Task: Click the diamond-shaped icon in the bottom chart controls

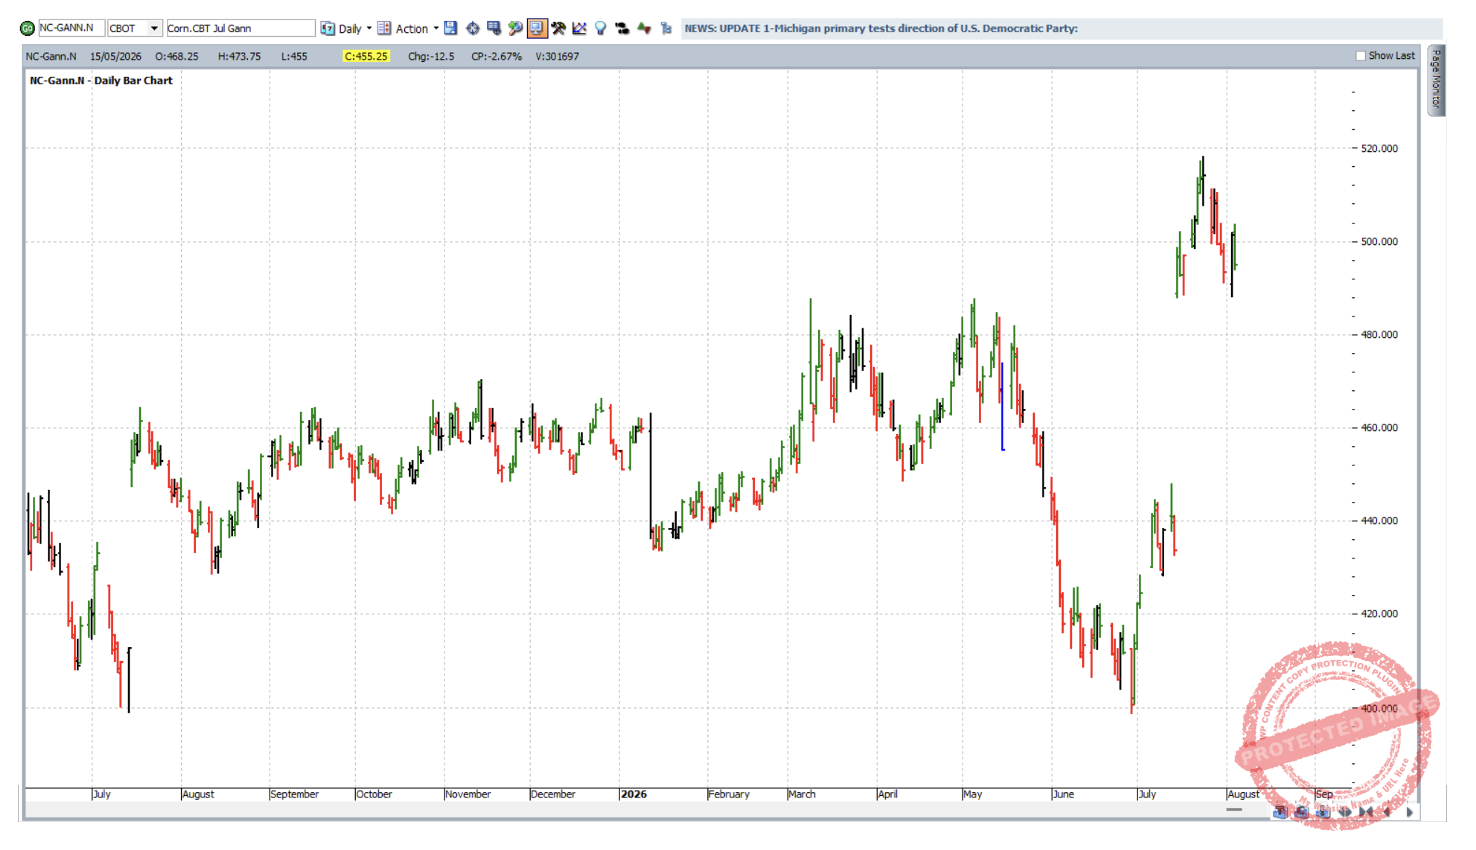Action: [1345, 812]
